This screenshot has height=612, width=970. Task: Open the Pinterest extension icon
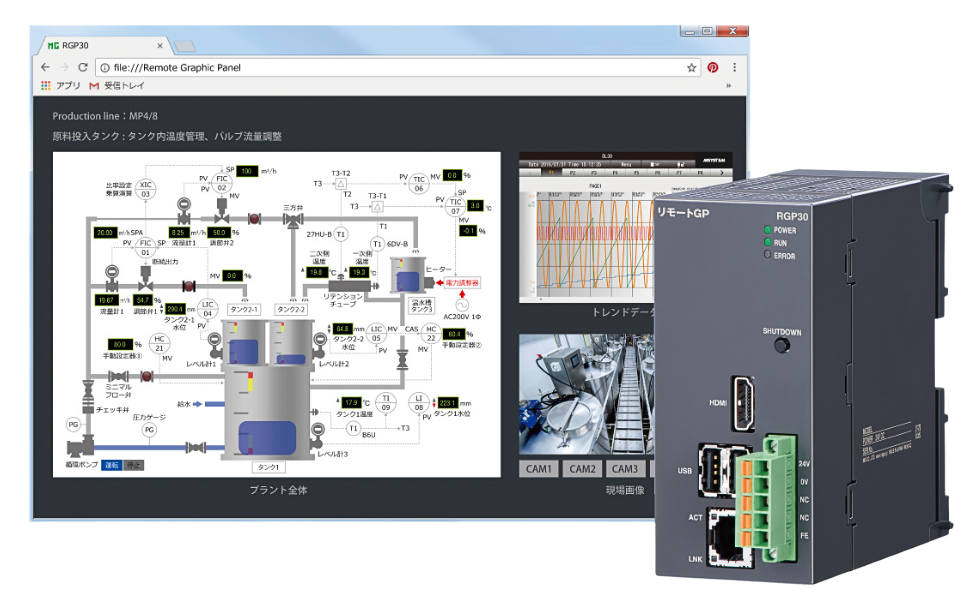tap(713, 67)
